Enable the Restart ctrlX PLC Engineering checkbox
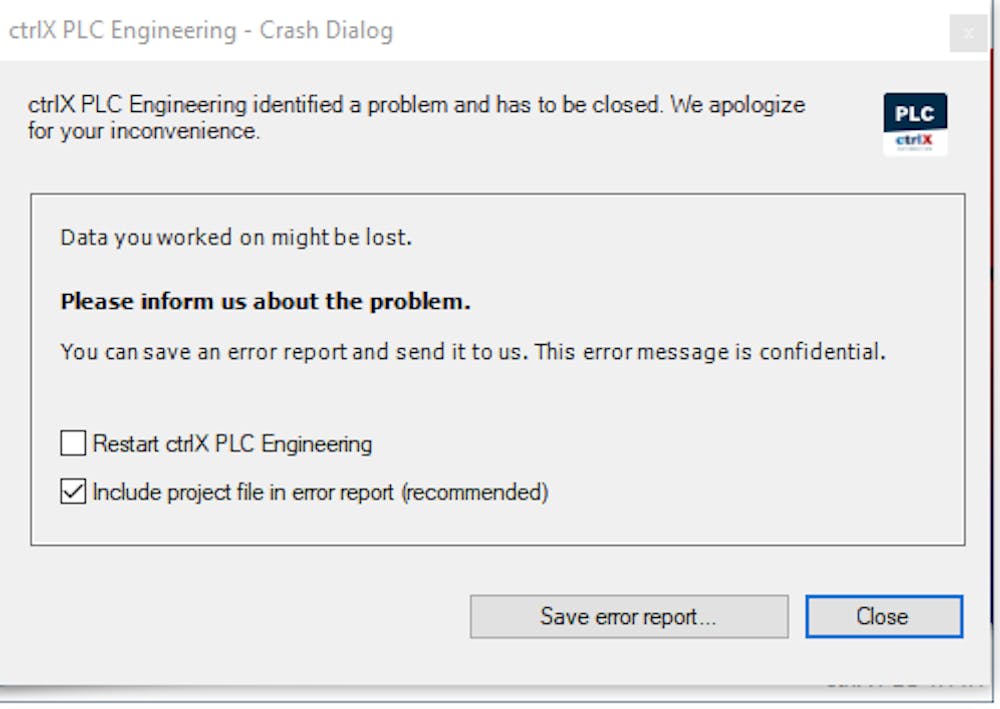Viewport: 1000px width, 709px height. 71,443
